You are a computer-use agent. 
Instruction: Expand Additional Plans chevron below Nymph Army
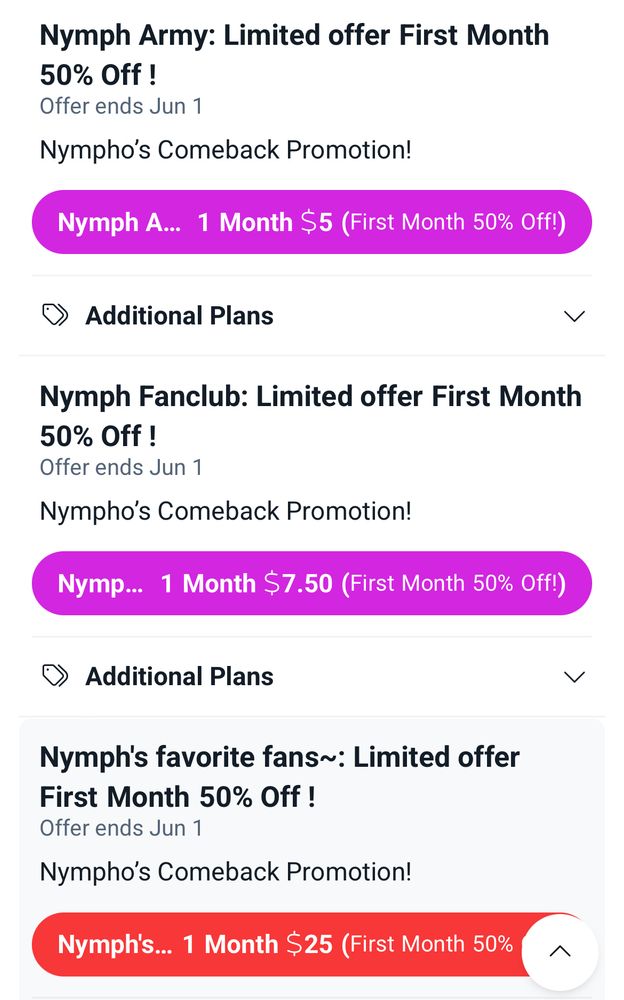[574, 317]
